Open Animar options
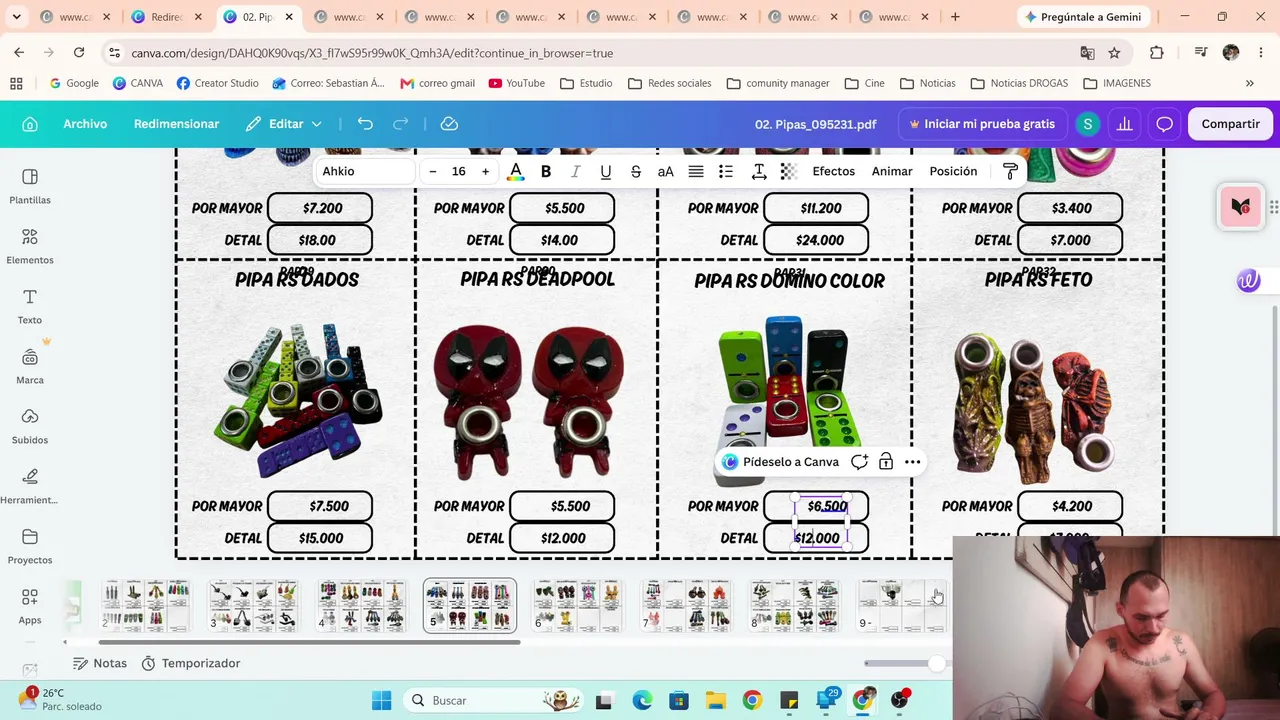The height and width of the screenshot is (720, 1280). click(x=892, y=172)
